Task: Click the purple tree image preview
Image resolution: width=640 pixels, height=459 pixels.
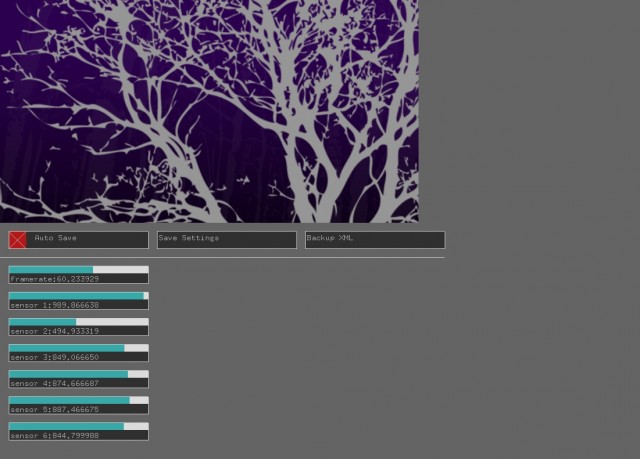Action: (209, 111)
